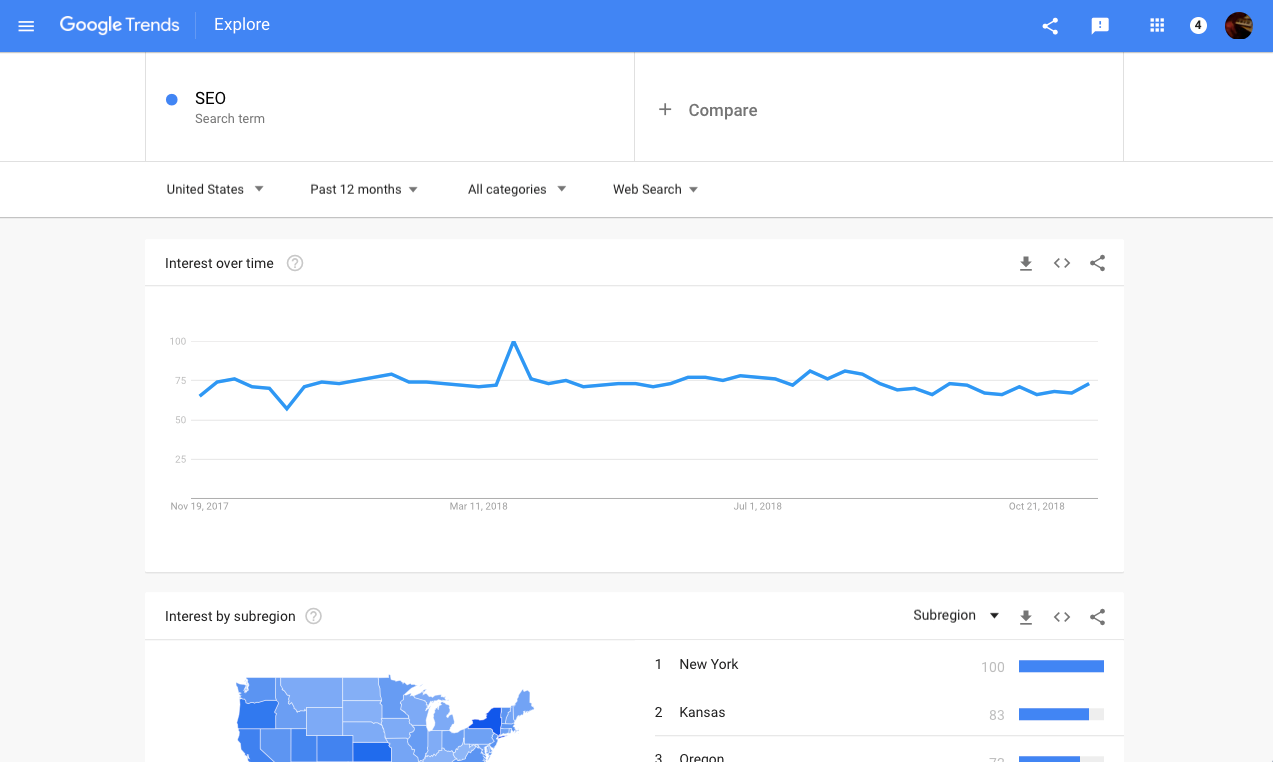Add a comparison term with Compare
The image size is (1273, 762).
click(x=707, y=110)
